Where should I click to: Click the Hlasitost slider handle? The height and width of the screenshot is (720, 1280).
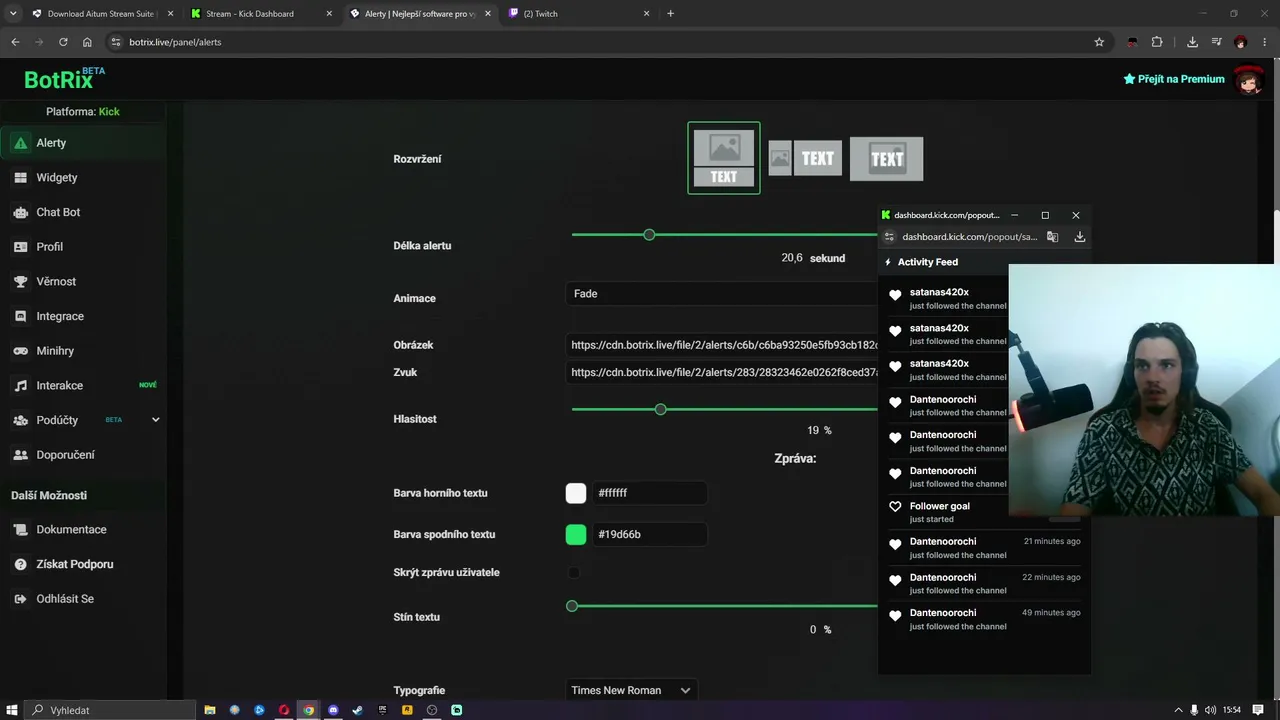(660, 410)
